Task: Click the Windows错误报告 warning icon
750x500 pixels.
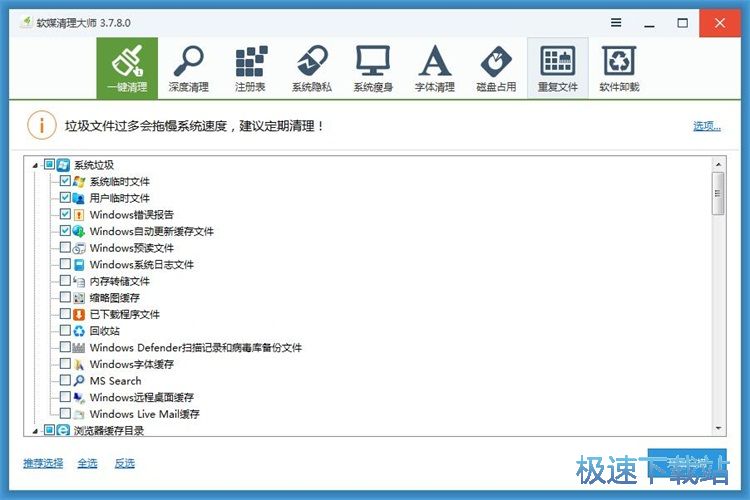Action: [x=79, y=215]
